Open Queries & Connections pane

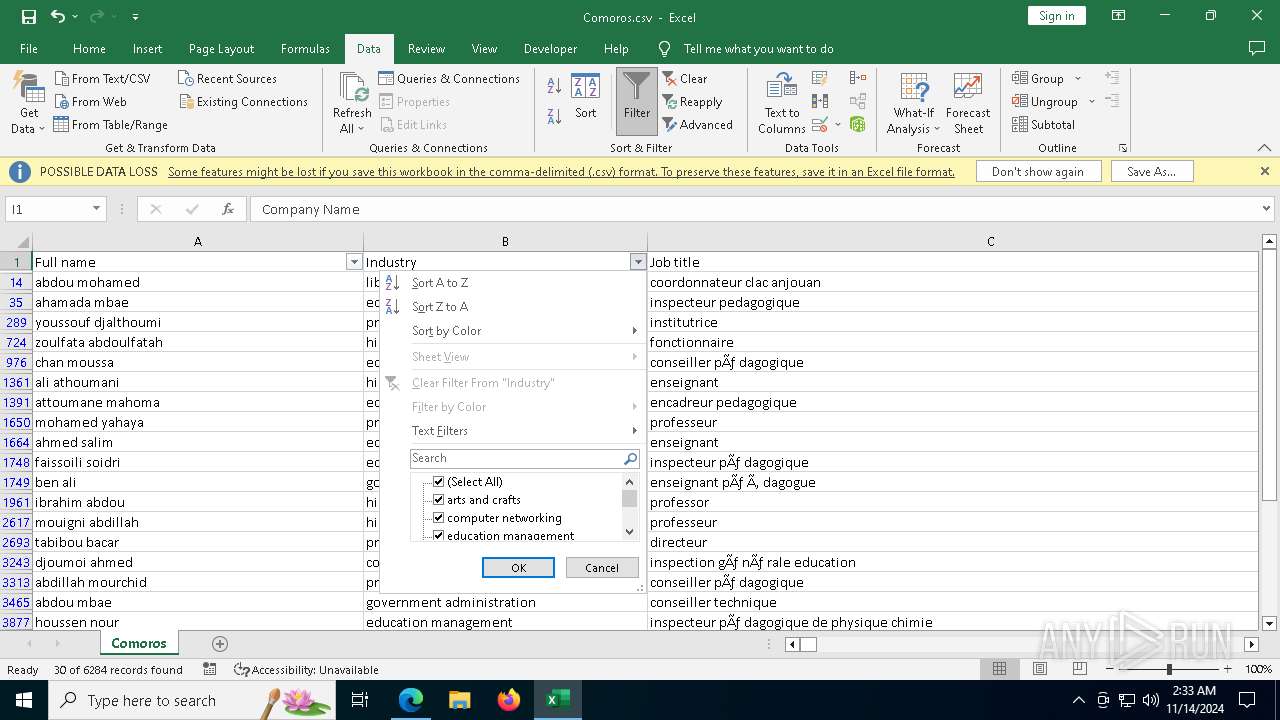coord(449,78)
